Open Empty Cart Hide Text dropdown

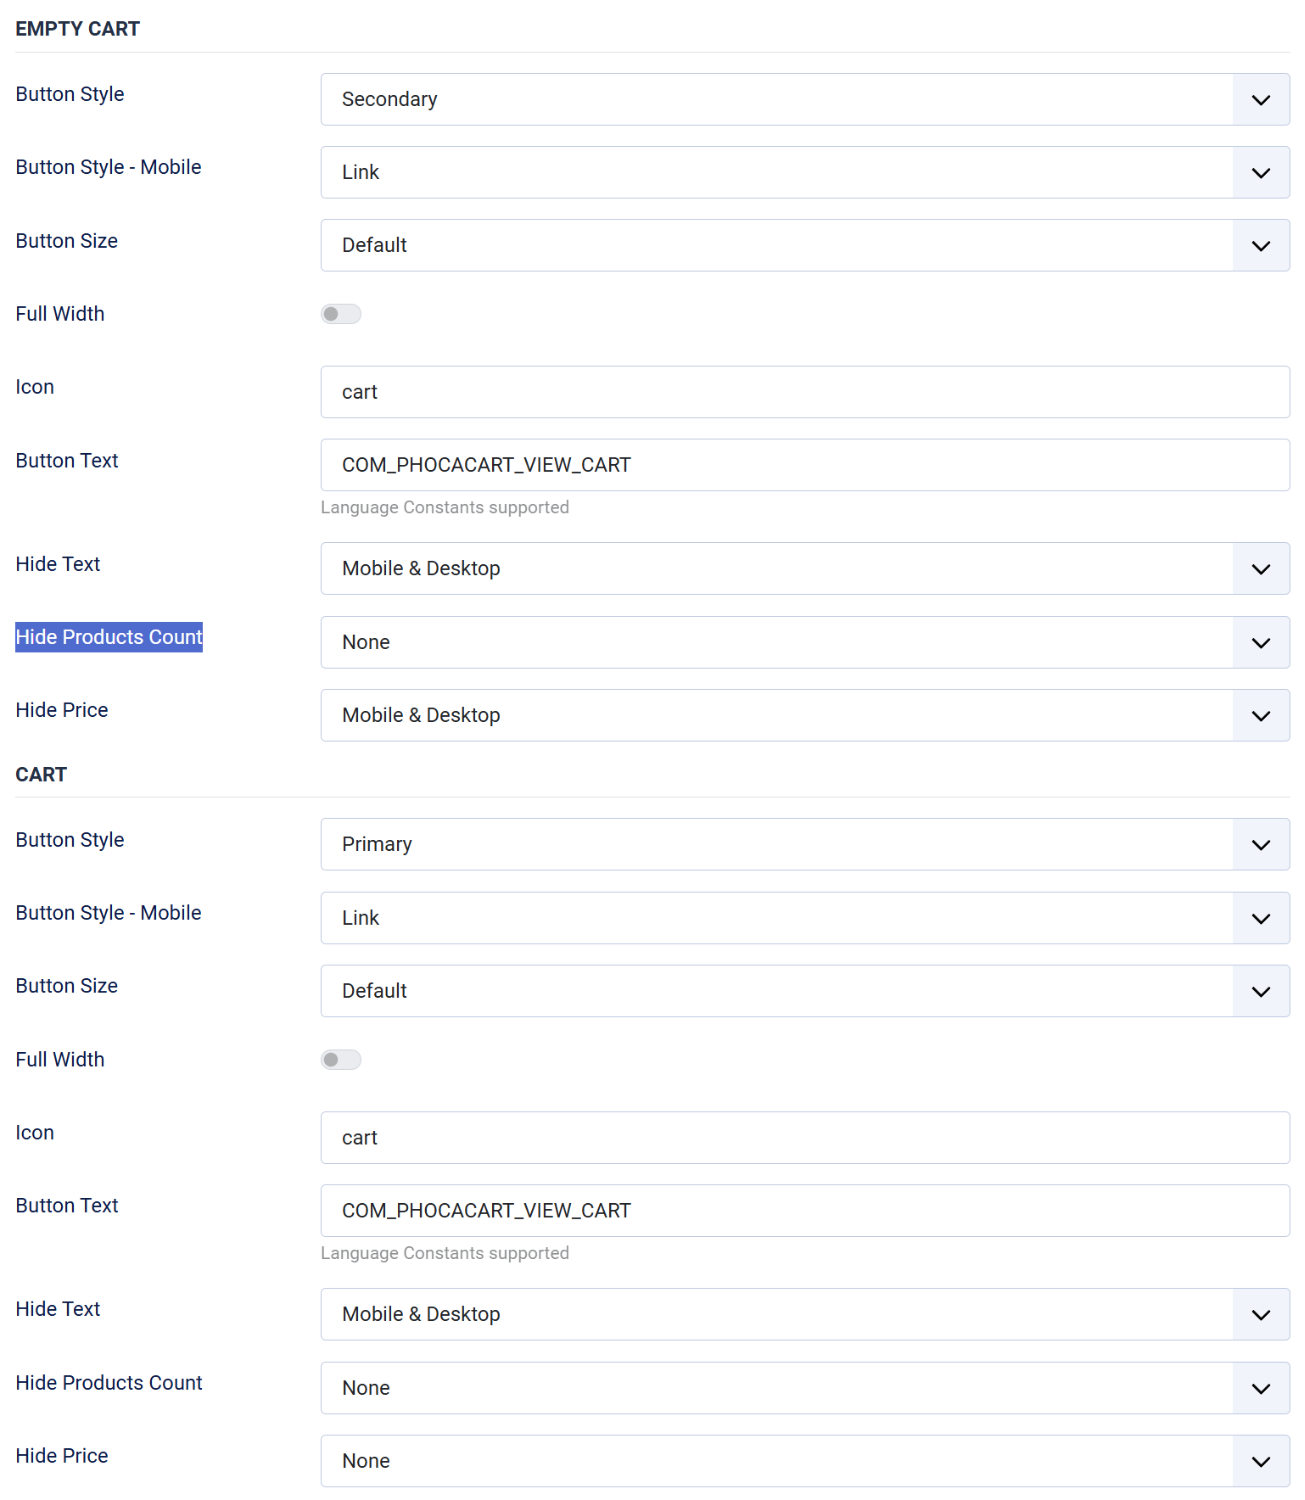pos(804,568)
